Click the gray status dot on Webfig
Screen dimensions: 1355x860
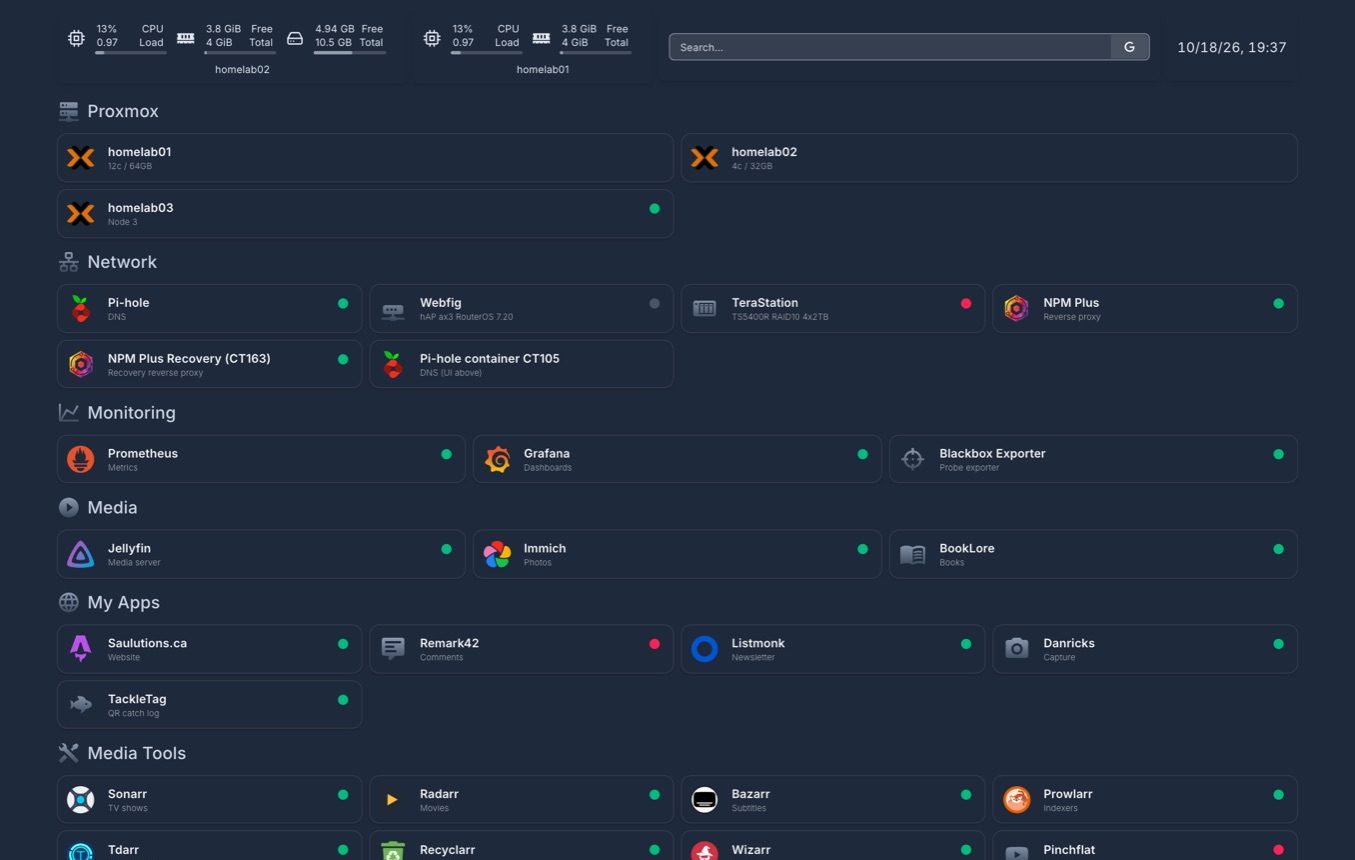tap(654, 303)
